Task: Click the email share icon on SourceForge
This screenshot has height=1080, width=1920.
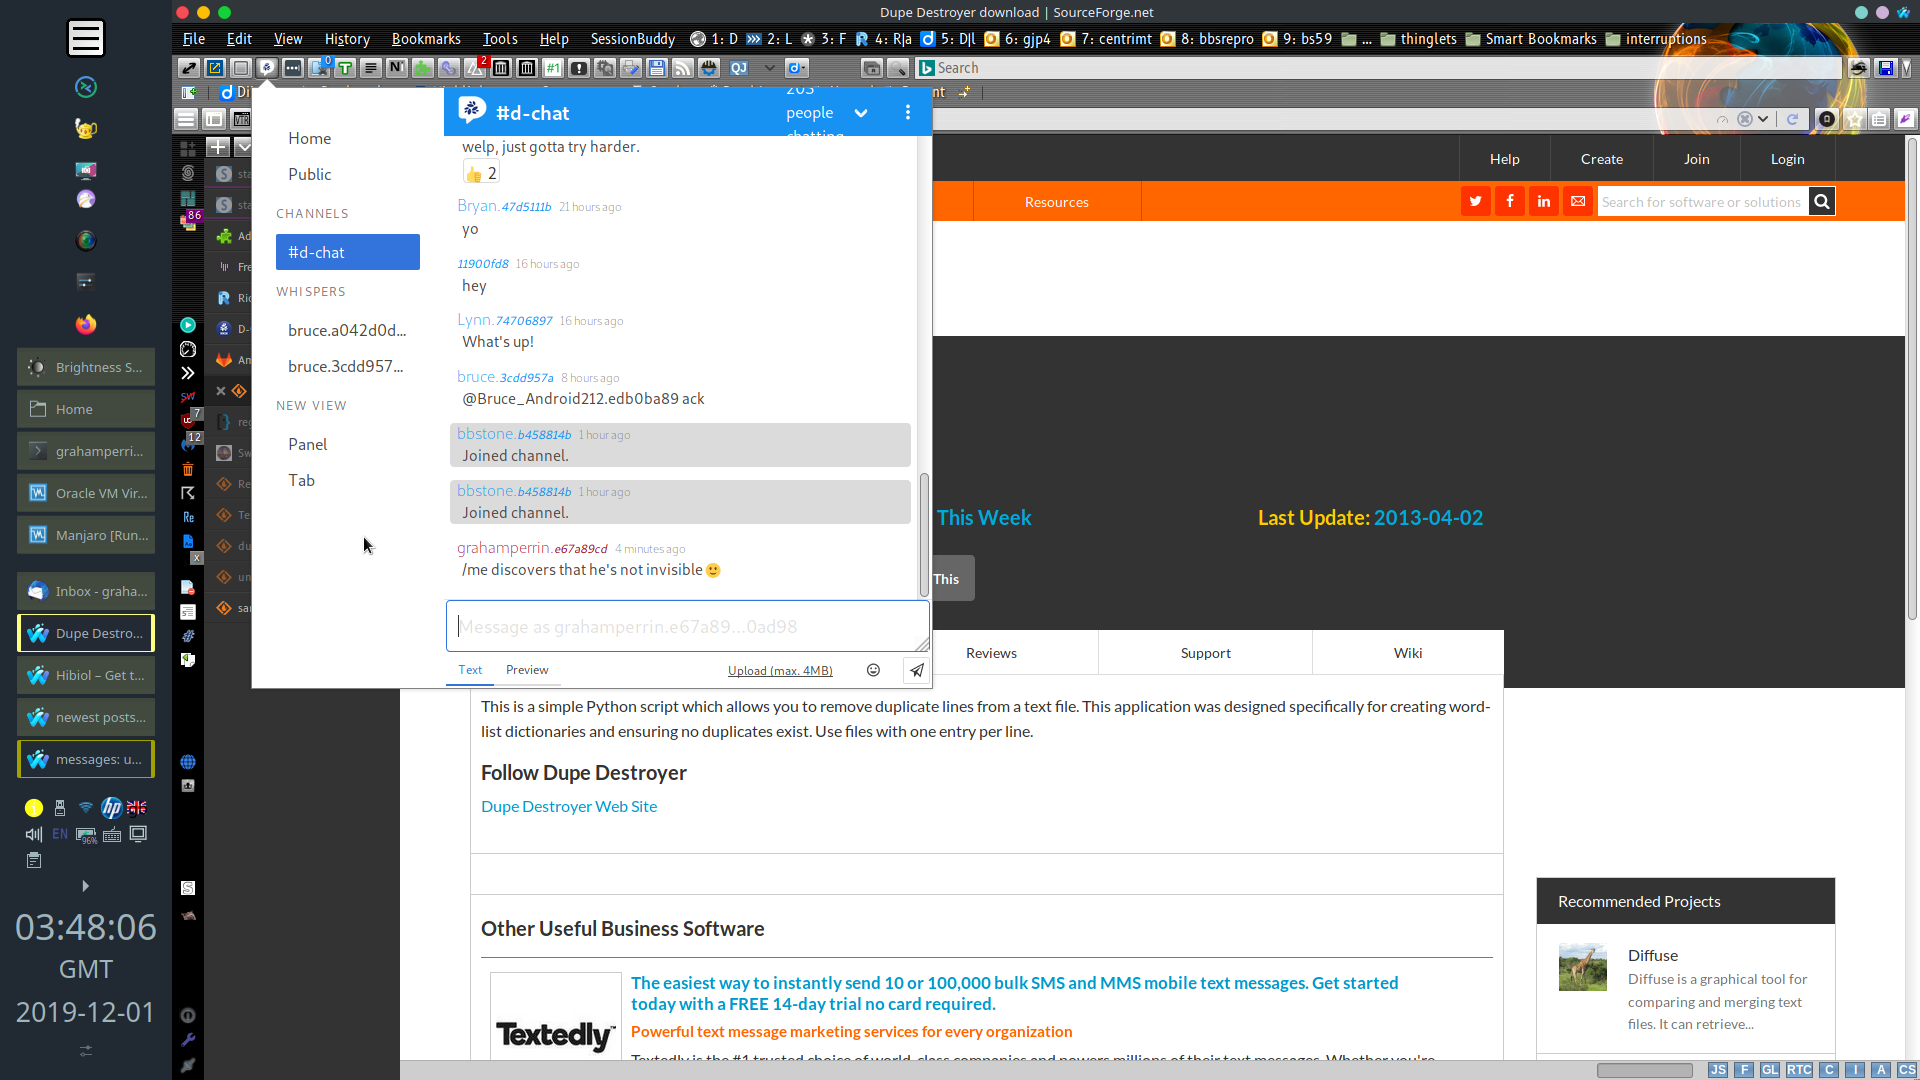Action: (1578, 201)
